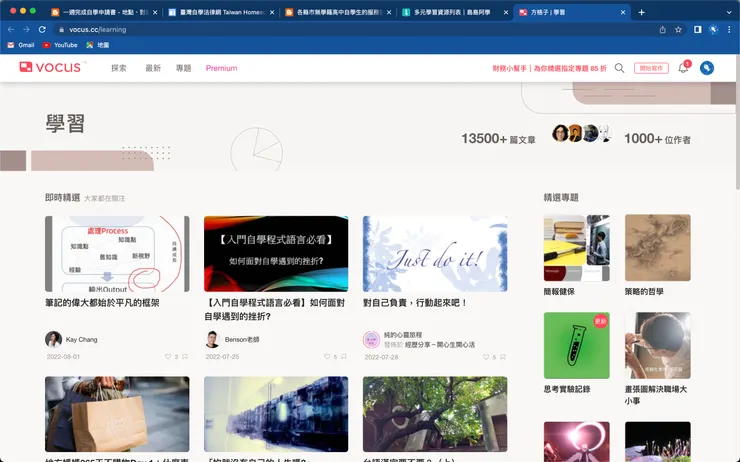Viewport: 740px width, 462px height.
Task: Open the 簡報健保 topic thumbnail
Action: 576,248
